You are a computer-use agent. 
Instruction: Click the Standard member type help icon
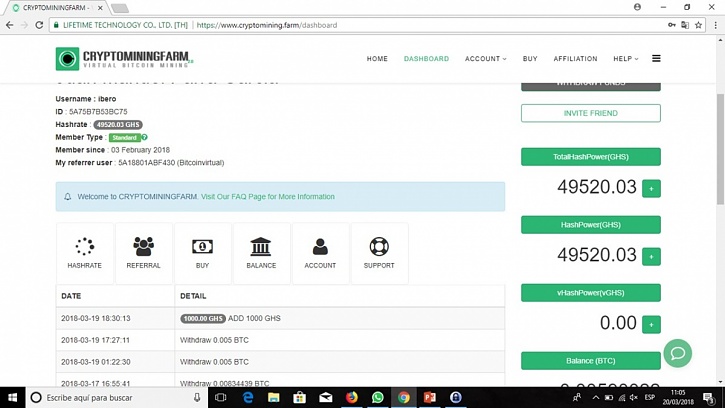point(145,138)
